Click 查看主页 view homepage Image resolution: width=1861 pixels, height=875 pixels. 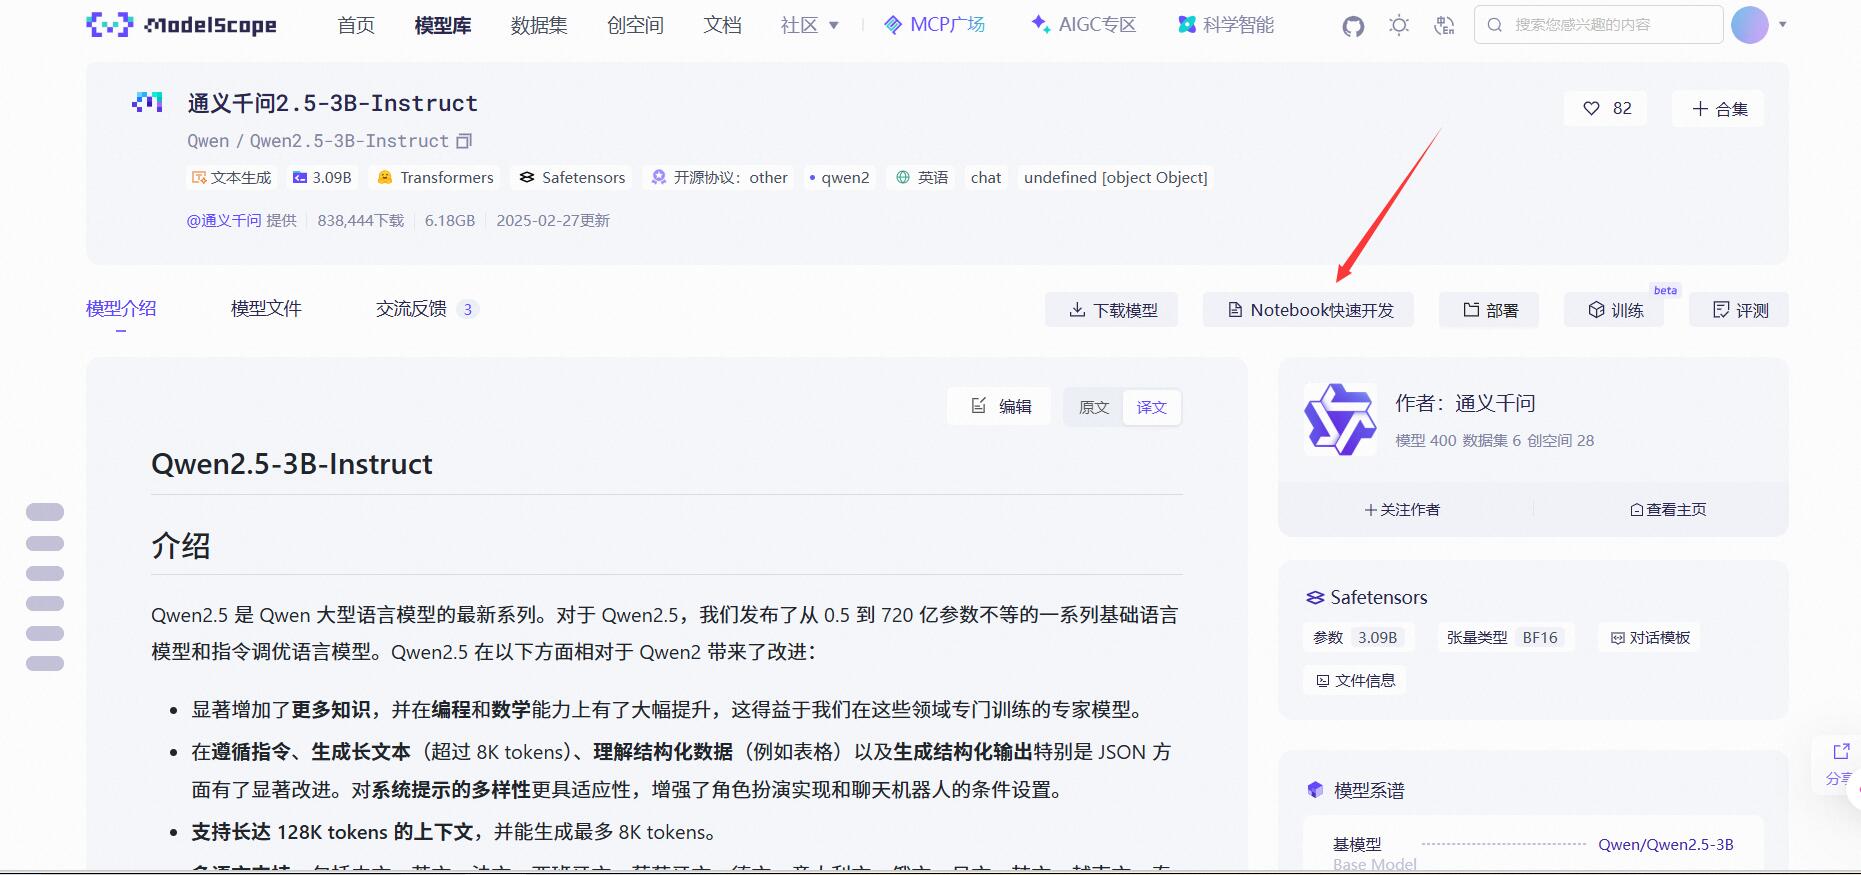pyautogui.click(x=1668, y=510)
